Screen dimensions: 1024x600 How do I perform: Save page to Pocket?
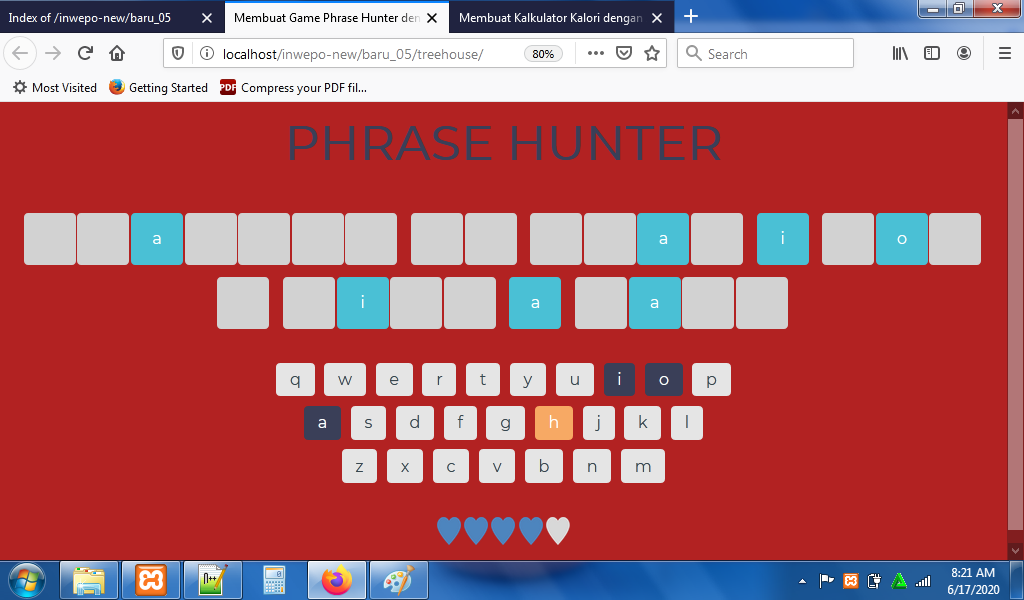pyautogui.click(x=624, y=54)
